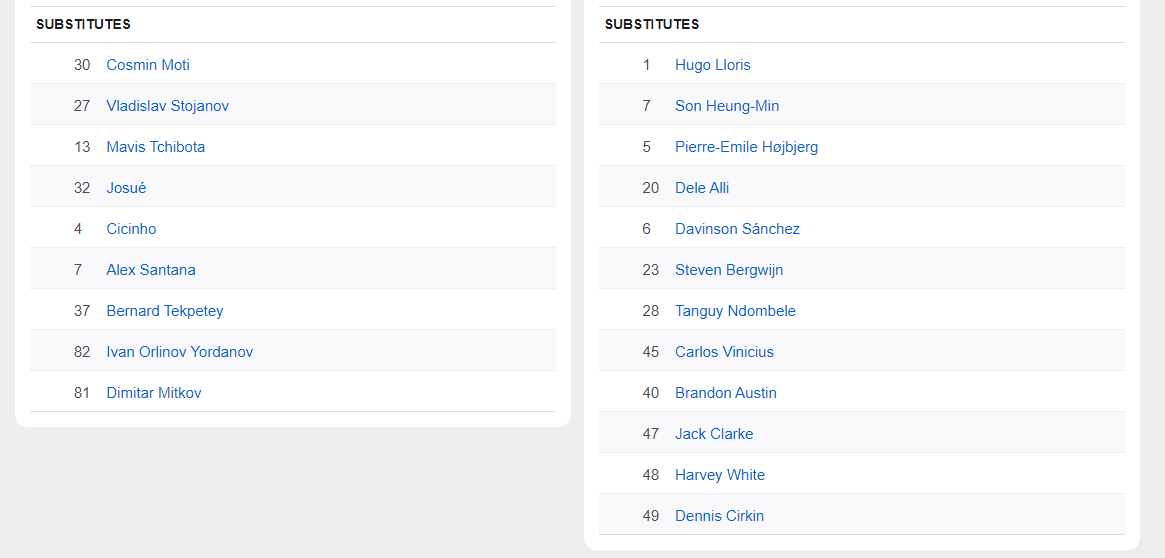Viewport: 1165px width, 558px height.
Task: Open Tanguy Ndombele's profile
Action: pyautogui.click(x=735, y=311)
